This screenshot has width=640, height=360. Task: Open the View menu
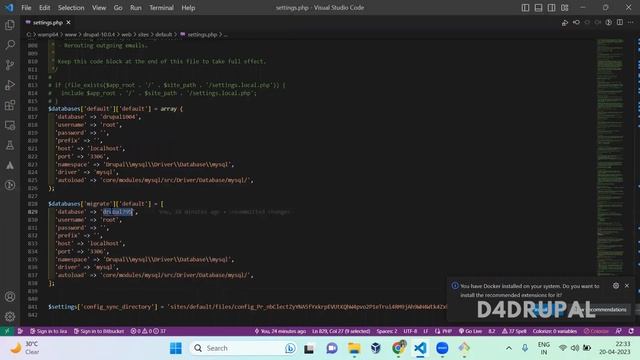coord(99,8)
